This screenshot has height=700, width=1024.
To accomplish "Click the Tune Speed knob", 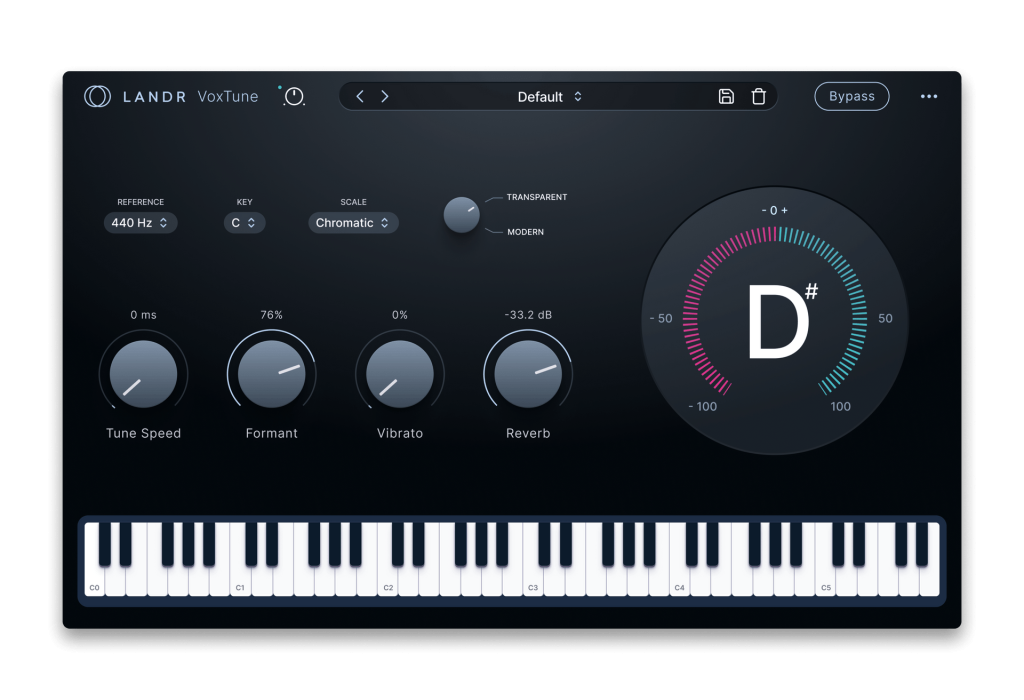I will (x=143, y=374).
